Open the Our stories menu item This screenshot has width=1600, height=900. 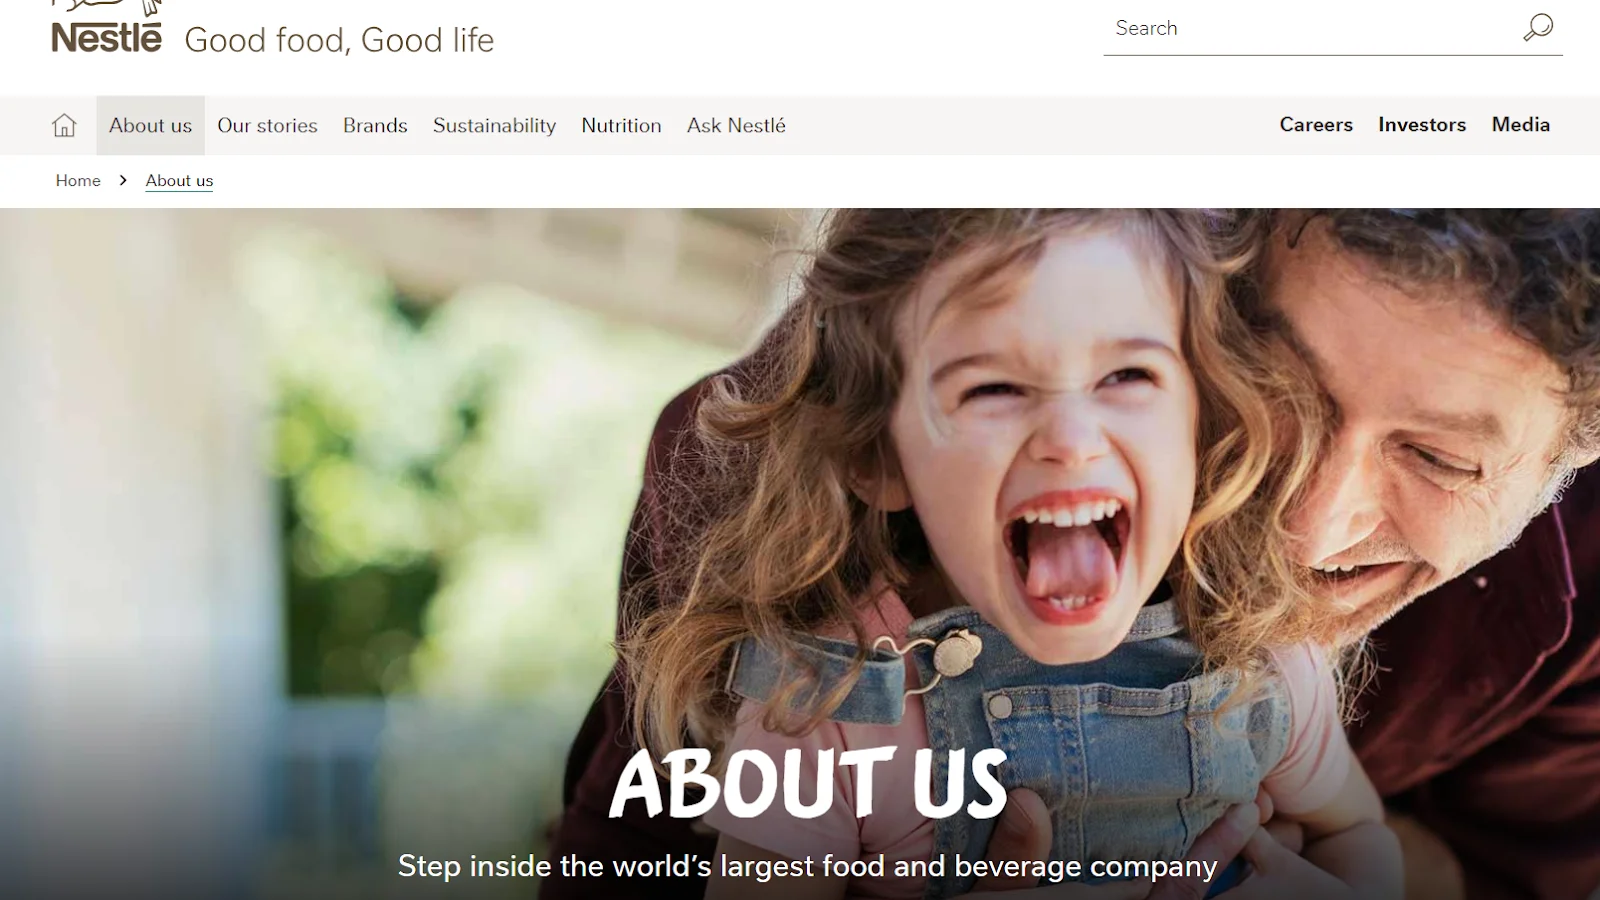(x=267, y=125)
